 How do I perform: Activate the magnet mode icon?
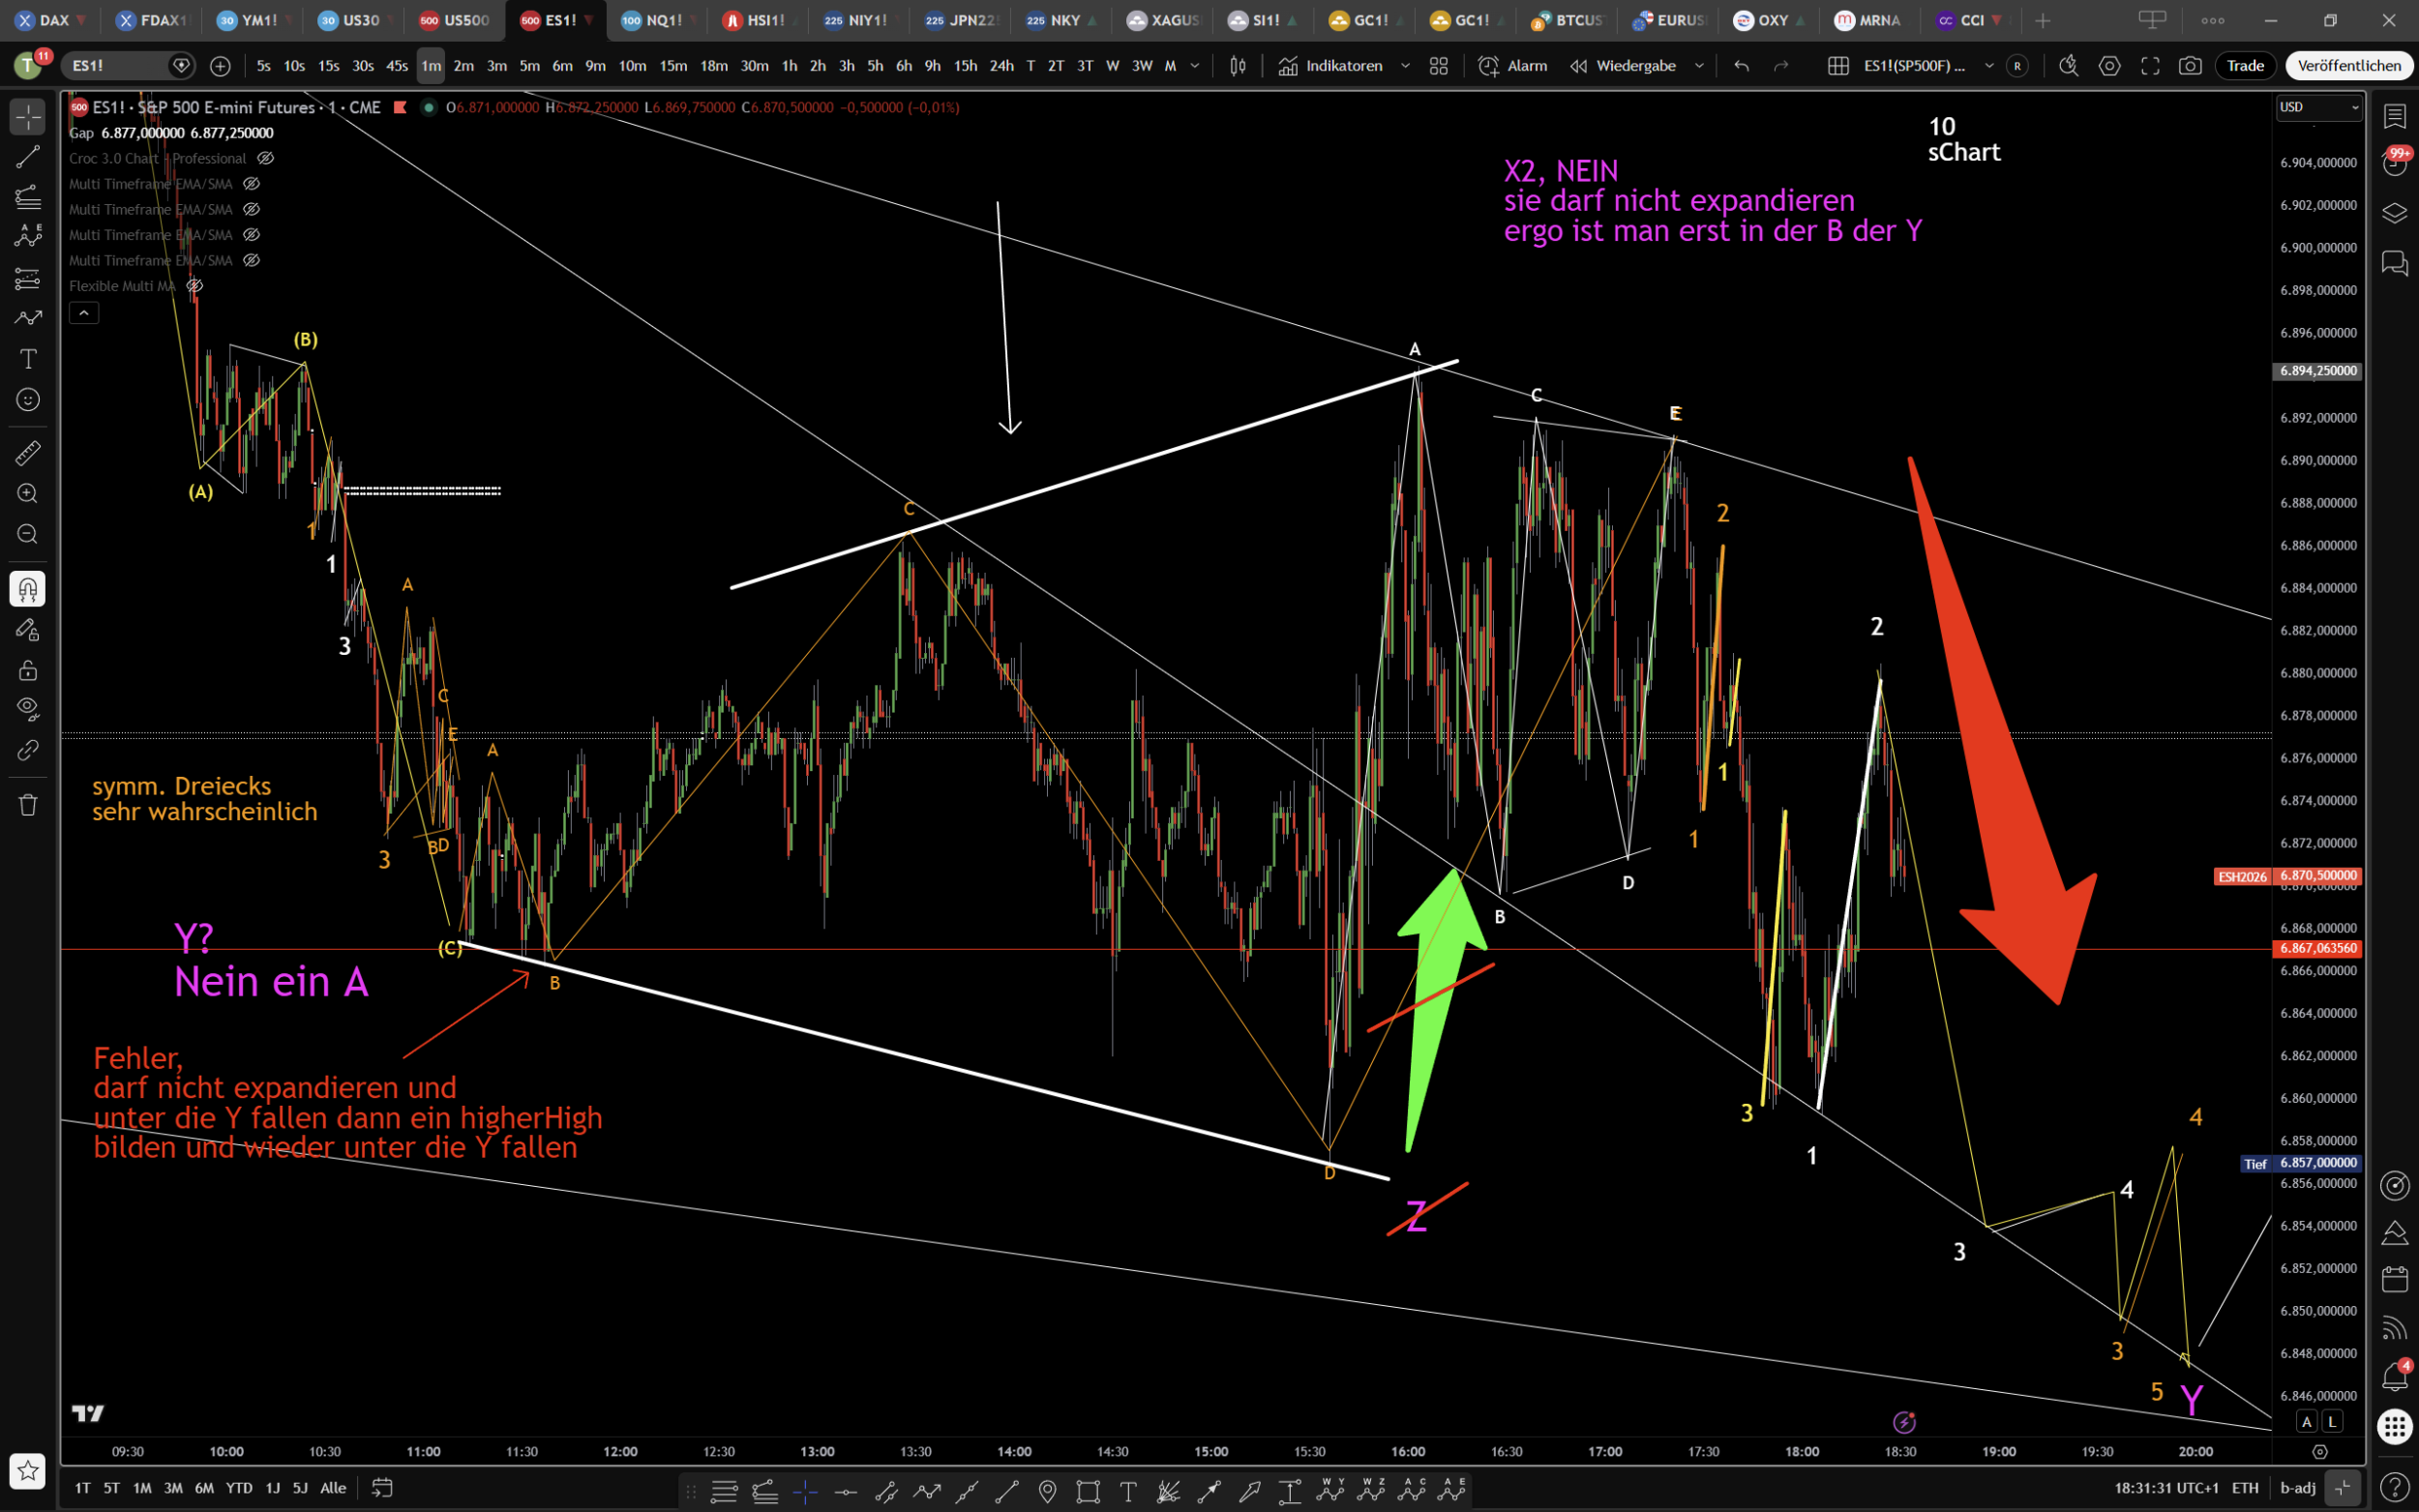point(28,589)
